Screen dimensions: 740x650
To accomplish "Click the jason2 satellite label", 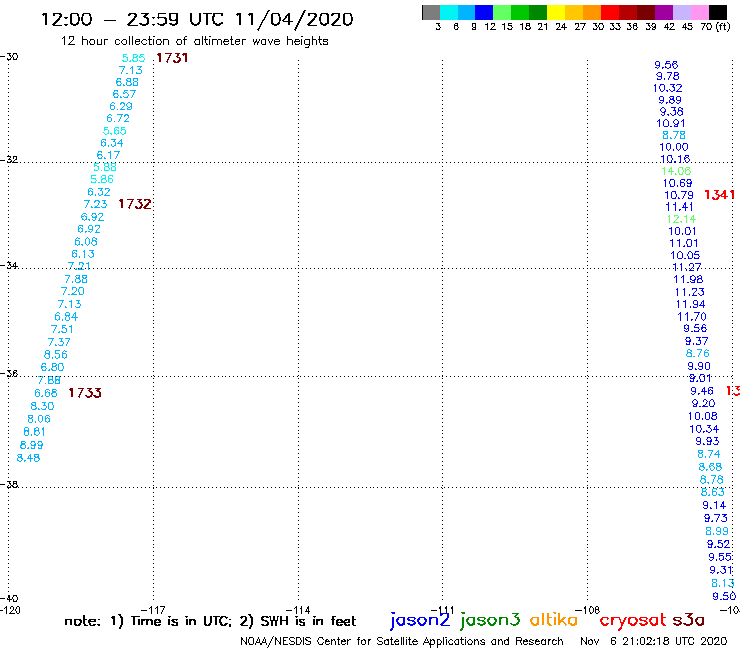I will click(x=420, y=620).
